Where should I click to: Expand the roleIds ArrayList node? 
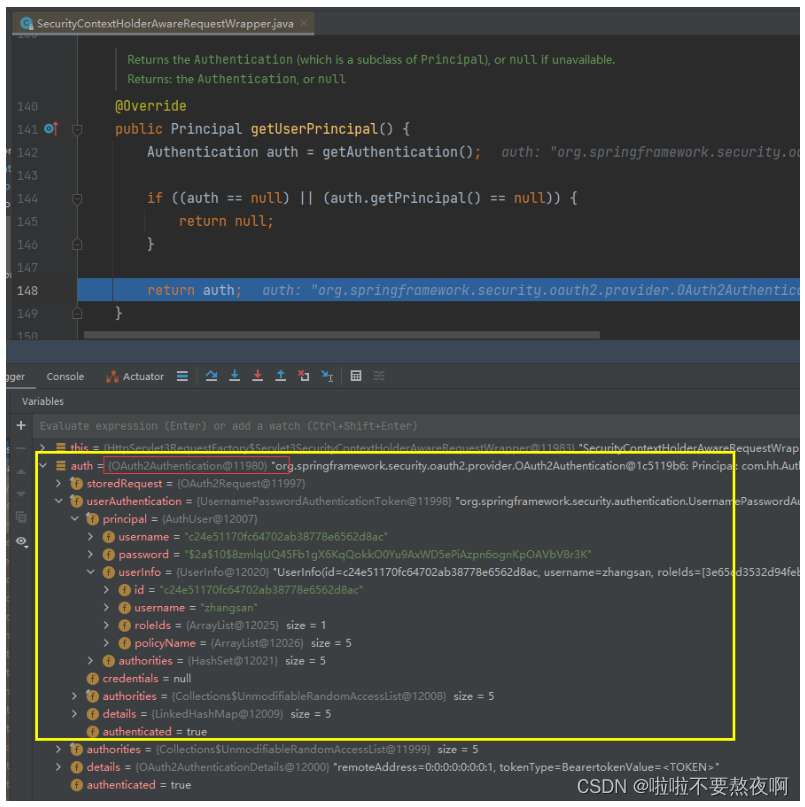[x=107, y=625]
